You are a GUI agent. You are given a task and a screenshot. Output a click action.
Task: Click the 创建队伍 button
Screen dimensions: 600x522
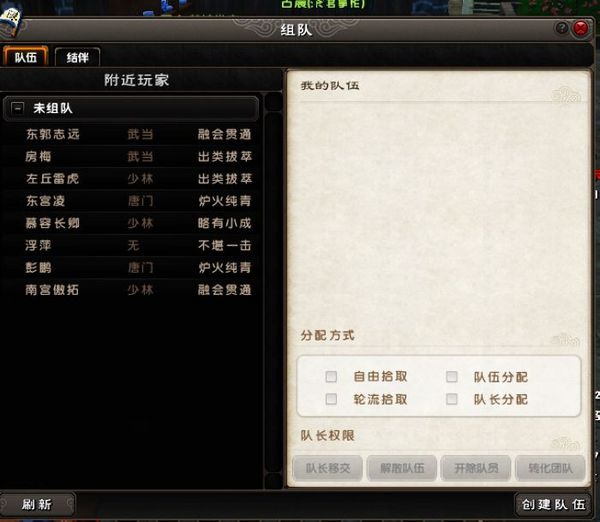coord(553,504)
